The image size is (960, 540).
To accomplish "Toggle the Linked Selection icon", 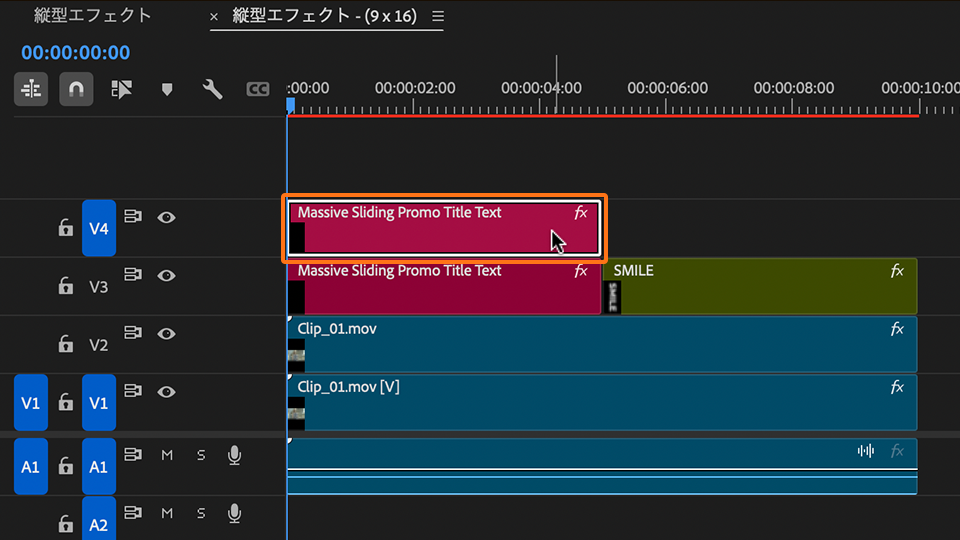I will (122, 90).
